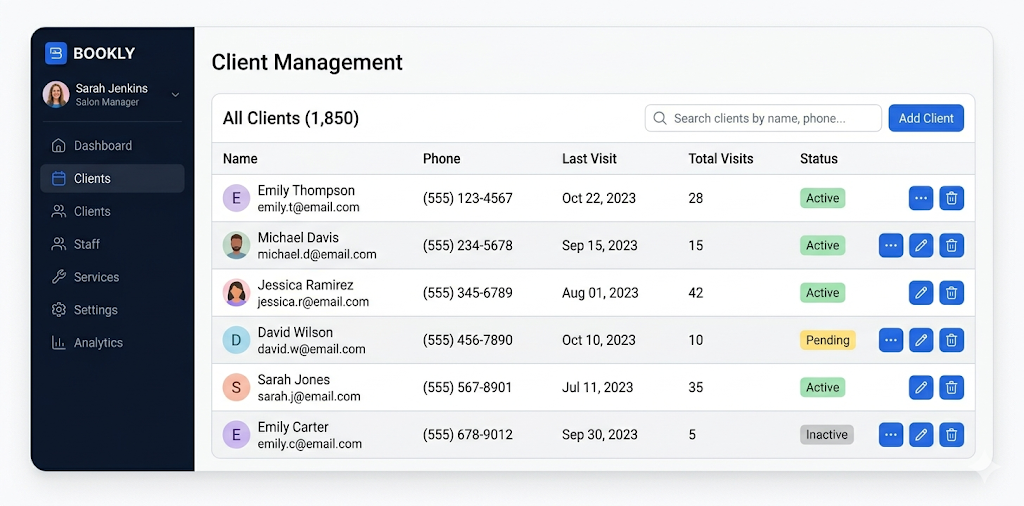
Task: Open more options for Michael Davis
Action: [x=891, y=245]
